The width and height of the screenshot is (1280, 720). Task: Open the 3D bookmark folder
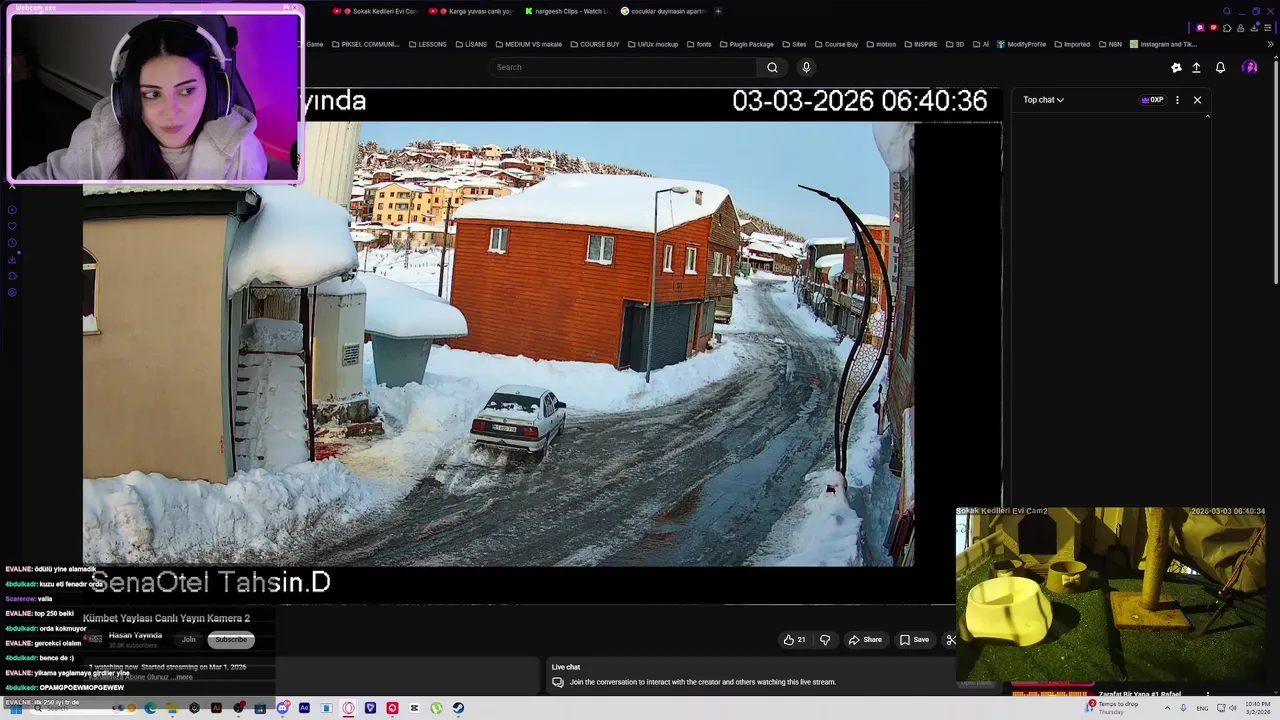tap(955, 44)
